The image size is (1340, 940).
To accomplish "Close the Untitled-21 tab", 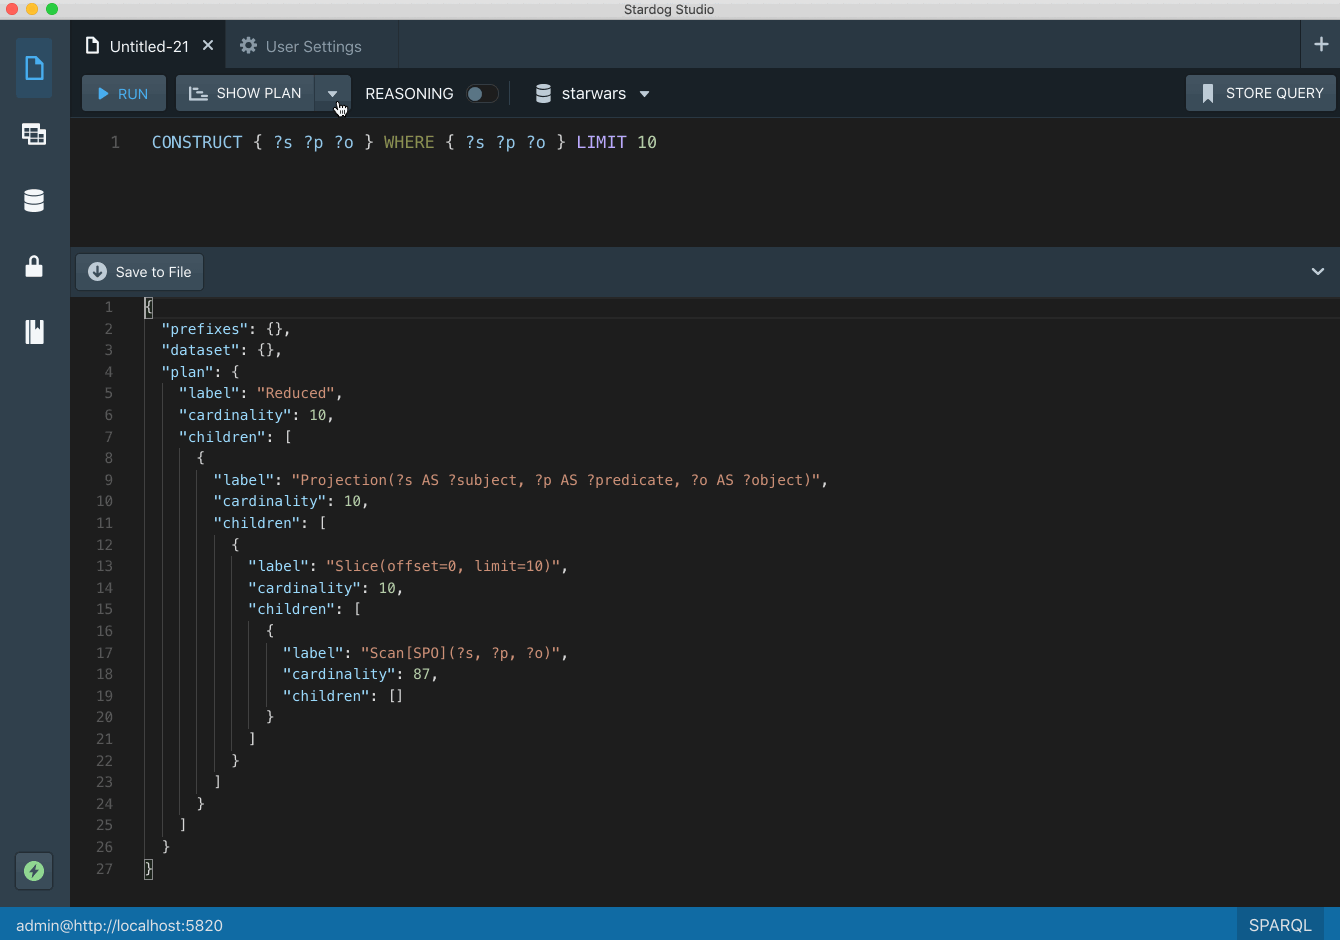I will point(208,46).
